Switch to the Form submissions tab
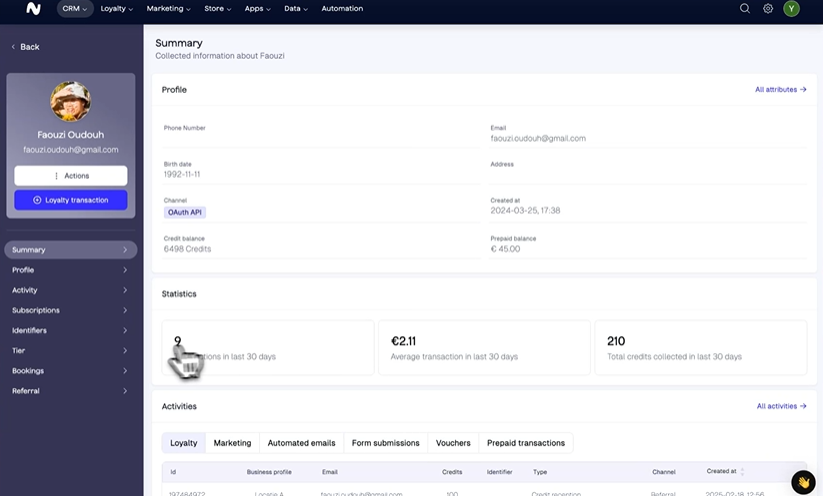The width and height of the screenshot is (823, 496). [x=386, y=443]
